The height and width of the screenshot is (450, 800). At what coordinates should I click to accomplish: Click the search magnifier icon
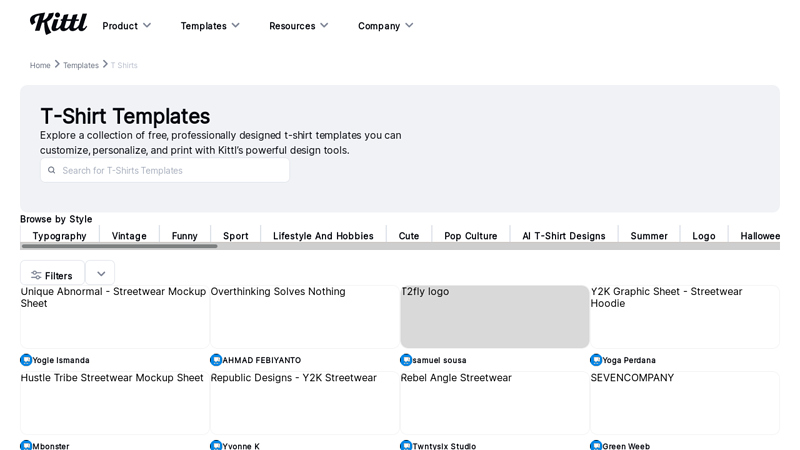point(52,170)
